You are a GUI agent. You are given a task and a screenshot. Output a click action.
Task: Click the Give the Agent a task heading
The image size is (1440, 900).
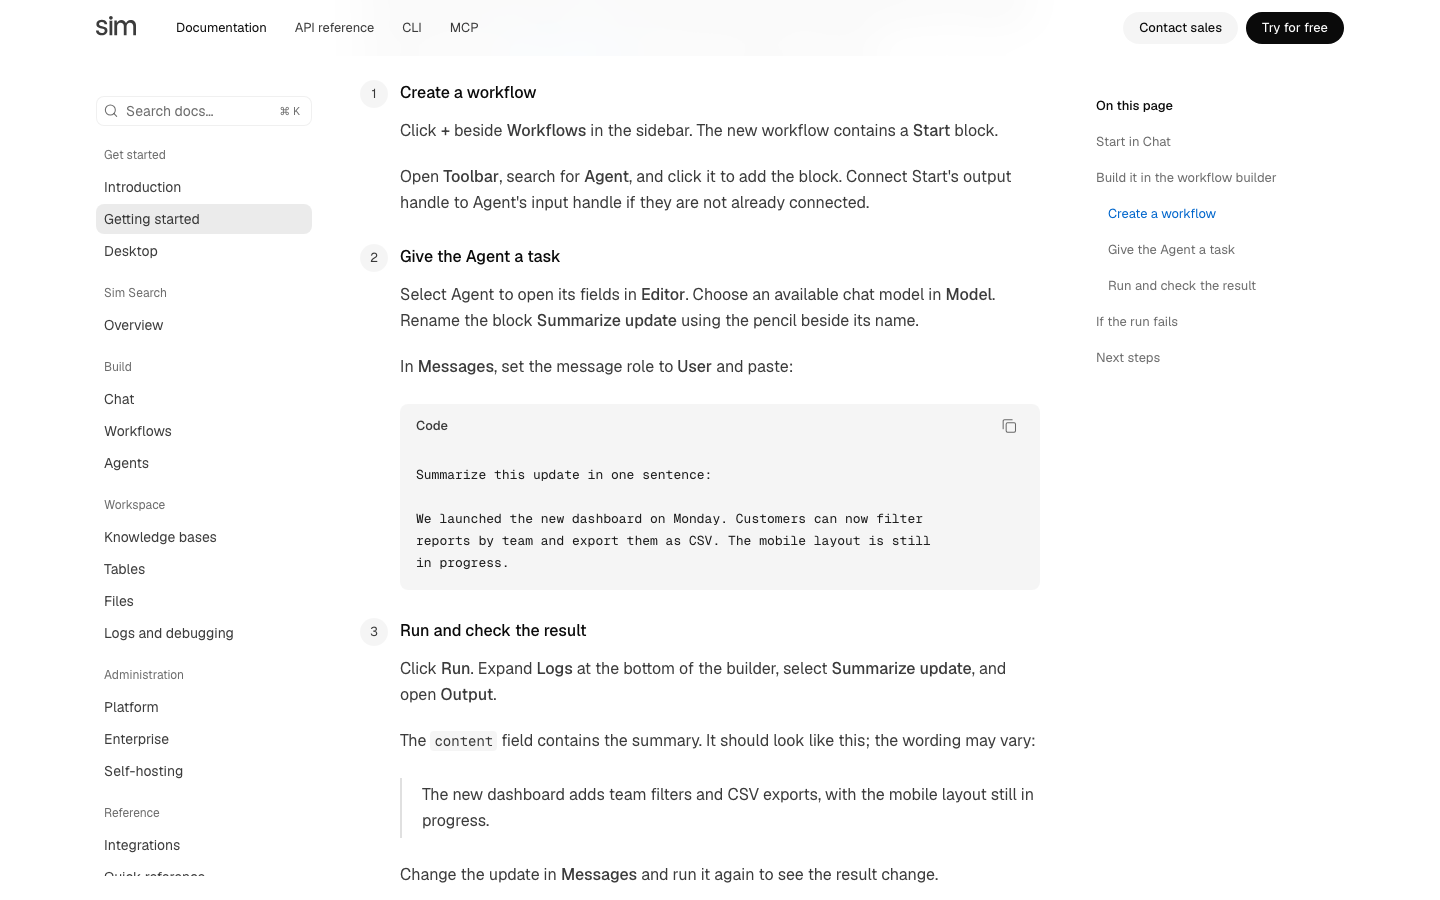tap(480, 257)
